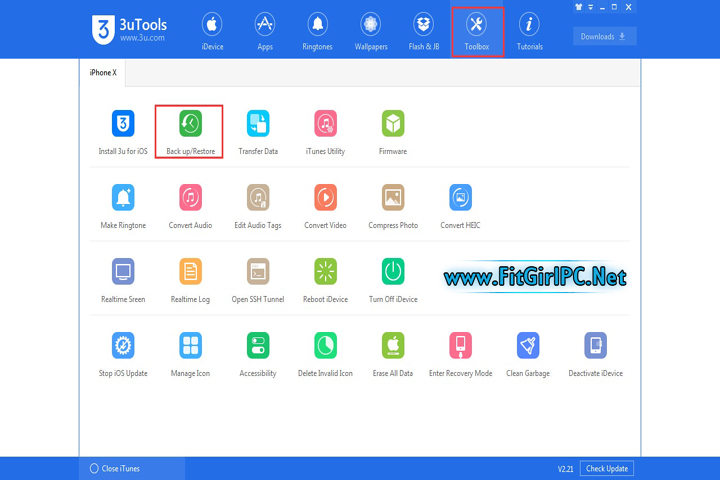Open the Convert HEIC tool
Viewport: 720px width, 480px height.
[x=460, y=198]
